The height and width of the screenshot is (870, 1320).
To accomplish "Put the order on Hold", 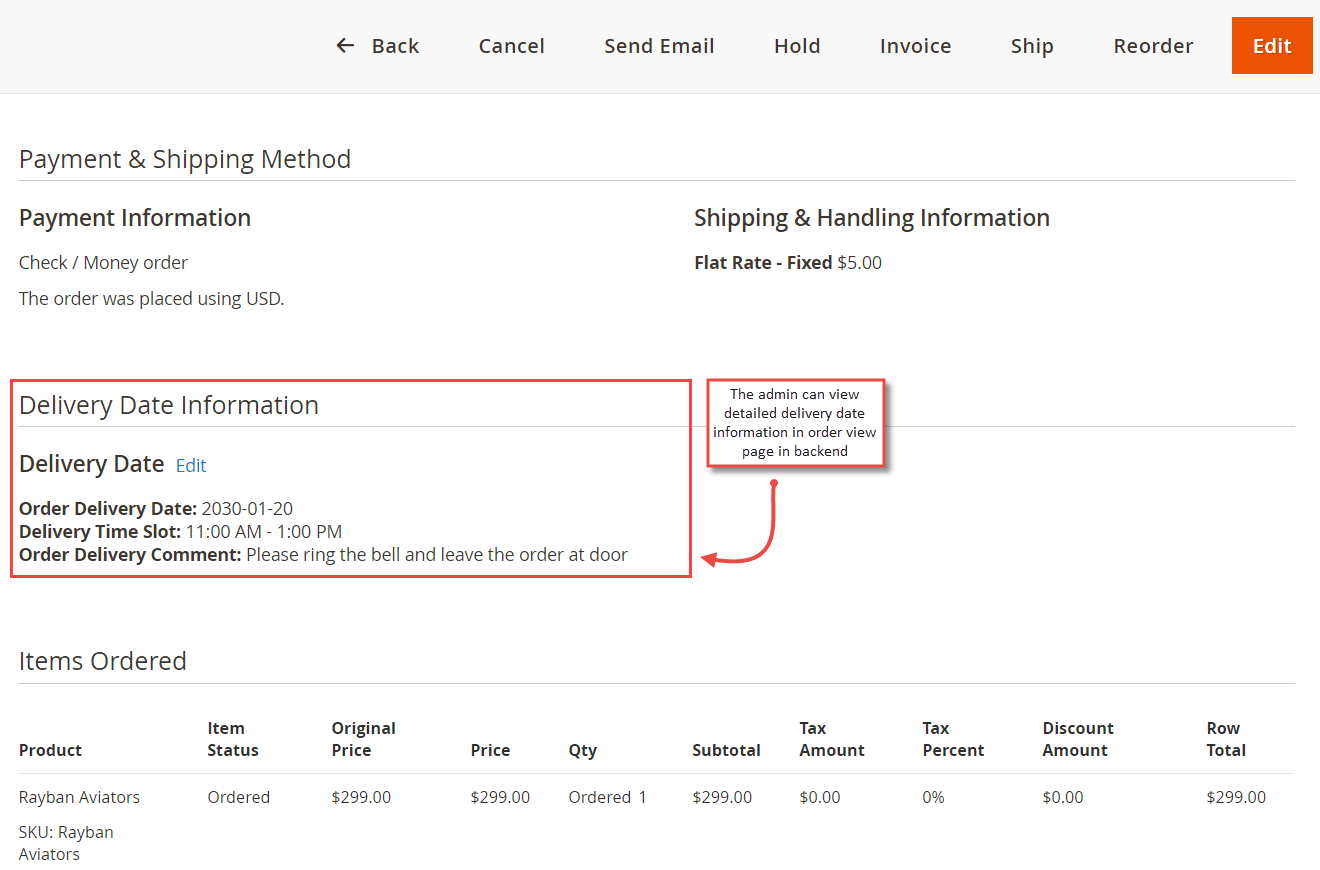I will (797, 45).
